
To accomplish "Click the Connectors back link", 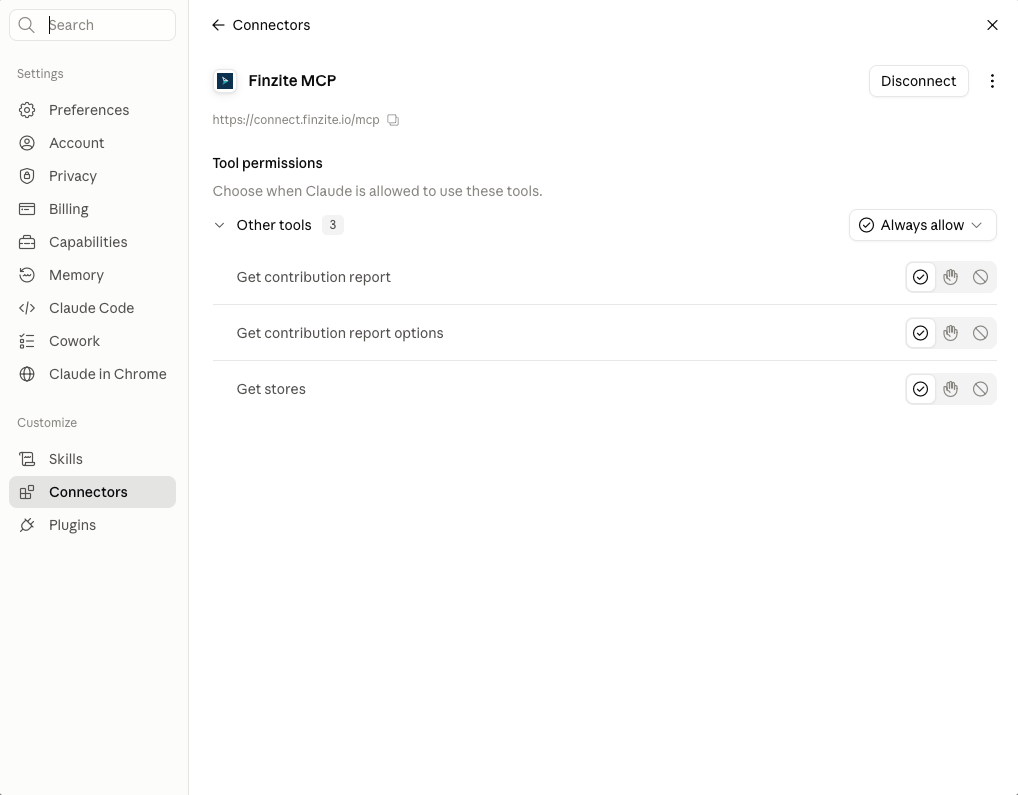I will click(x=271, y=25).
